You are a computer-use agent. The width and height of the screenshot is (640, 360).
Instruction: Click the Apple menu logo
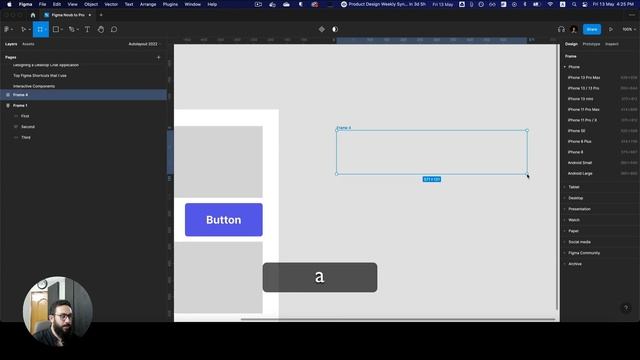click(9, 4)
